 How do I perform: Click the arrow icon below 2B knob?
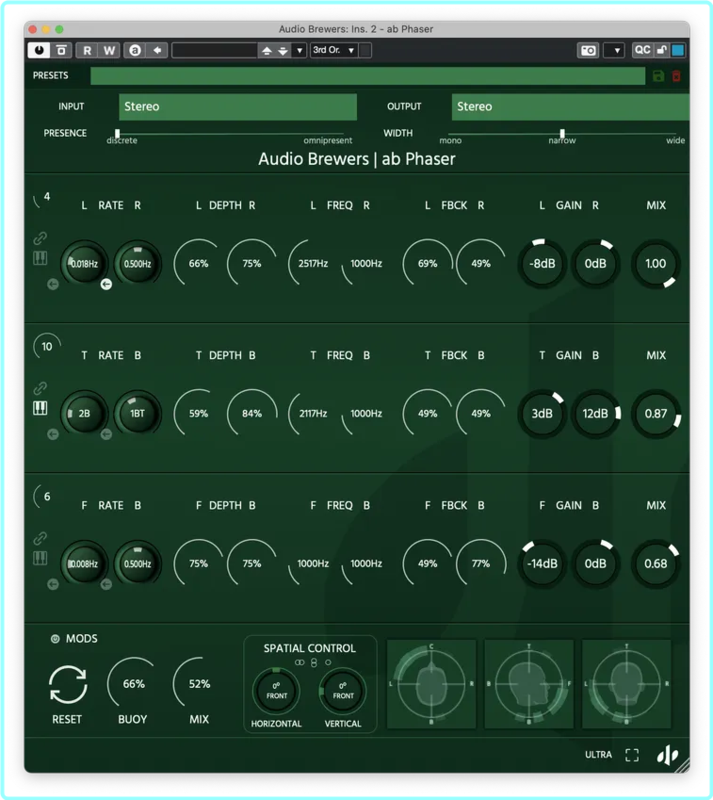[53, 434]
